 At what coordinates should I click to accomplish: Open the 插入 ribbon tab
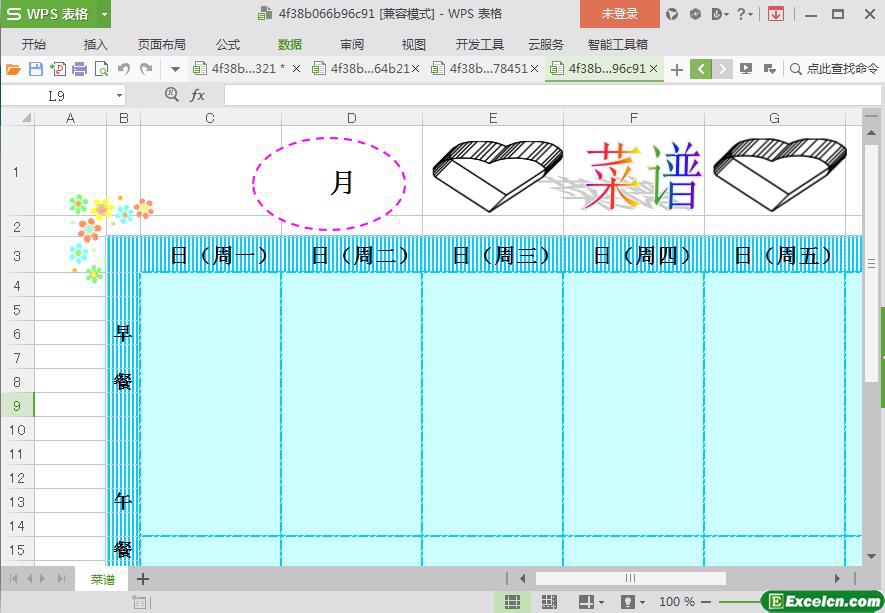pyautogui.click(x=96, y=44)
